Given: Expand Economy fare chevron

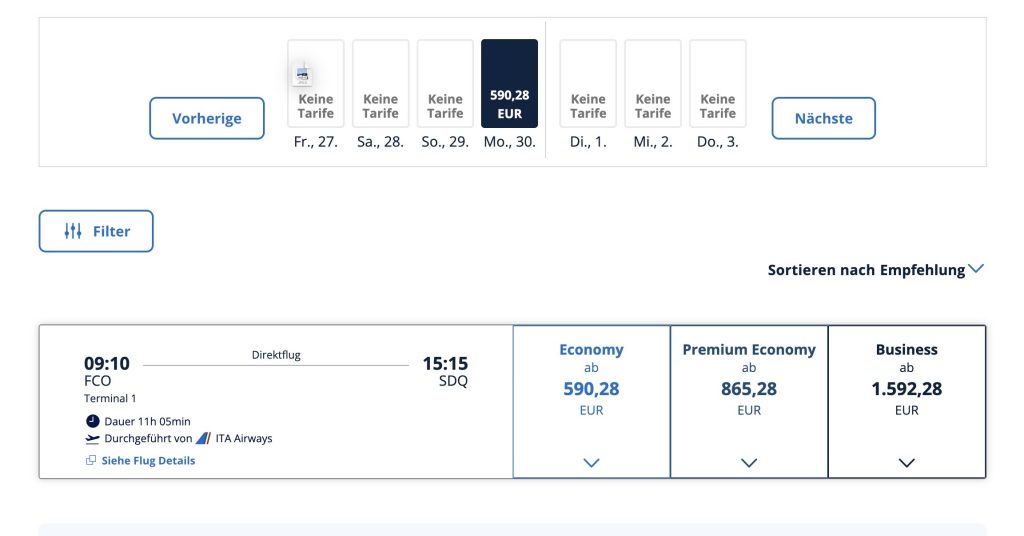Looking at the screenshot, I should click(591, 463).
